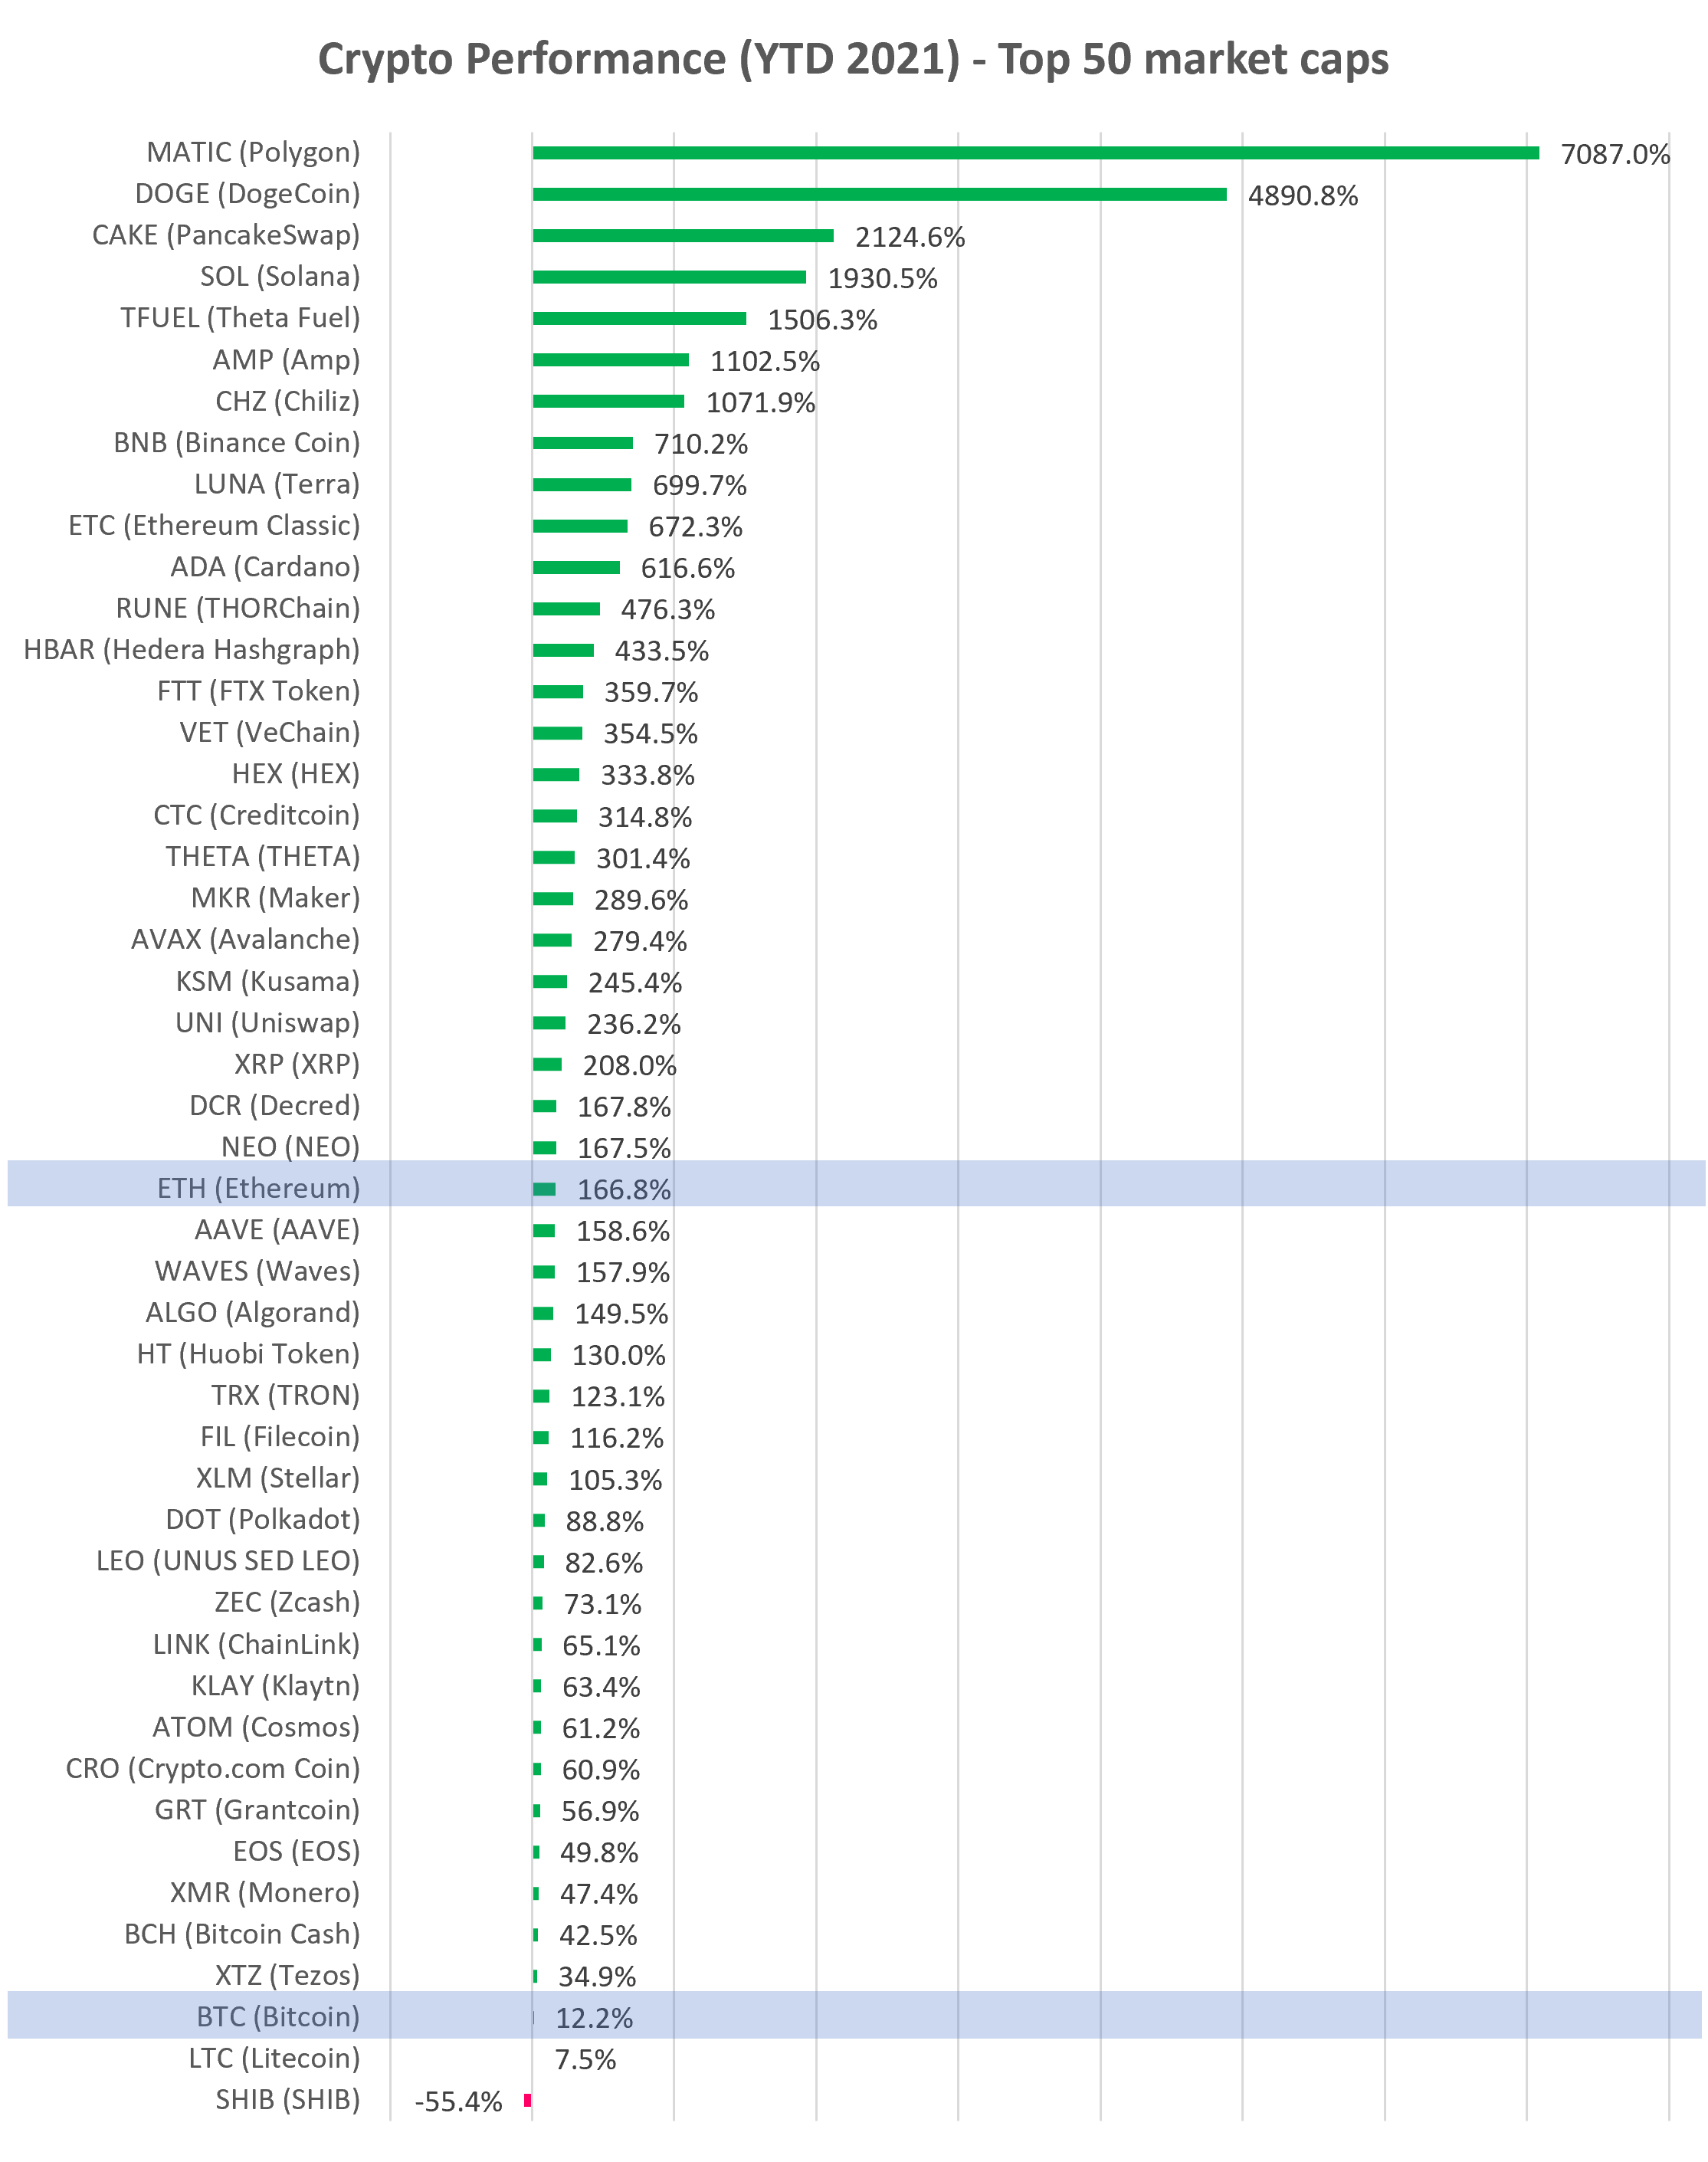1708x2162 pixels.
Task: Select the AAVE (AAVE) label
Action: tap(277, 1229)
